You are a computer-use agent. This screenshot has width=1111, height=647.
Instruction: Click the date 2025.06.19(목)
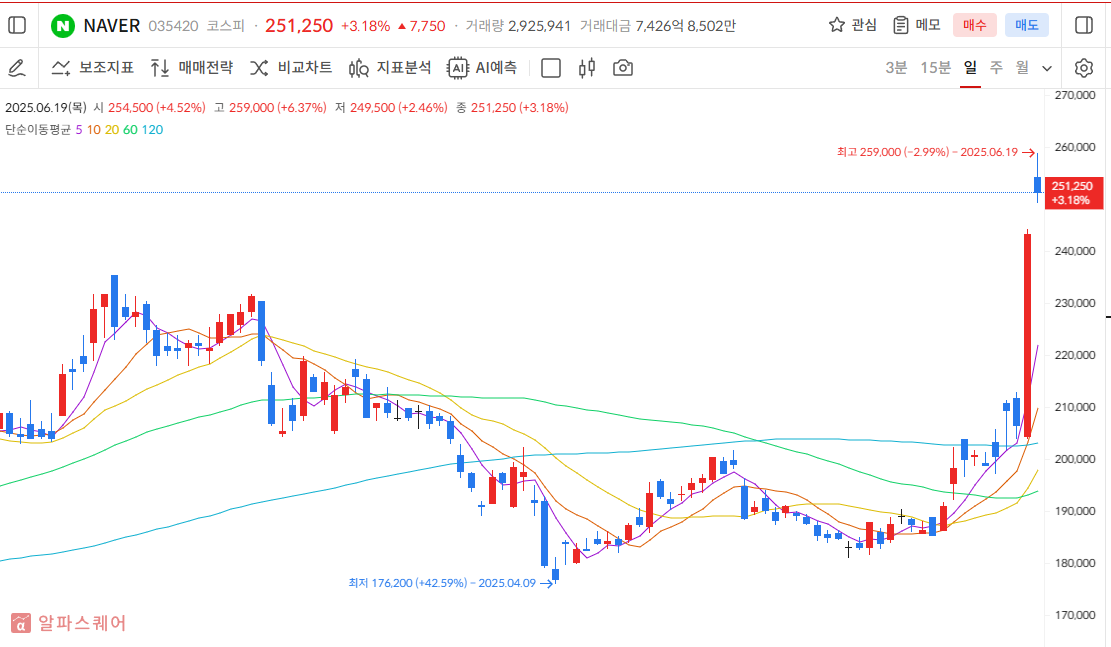45,108
